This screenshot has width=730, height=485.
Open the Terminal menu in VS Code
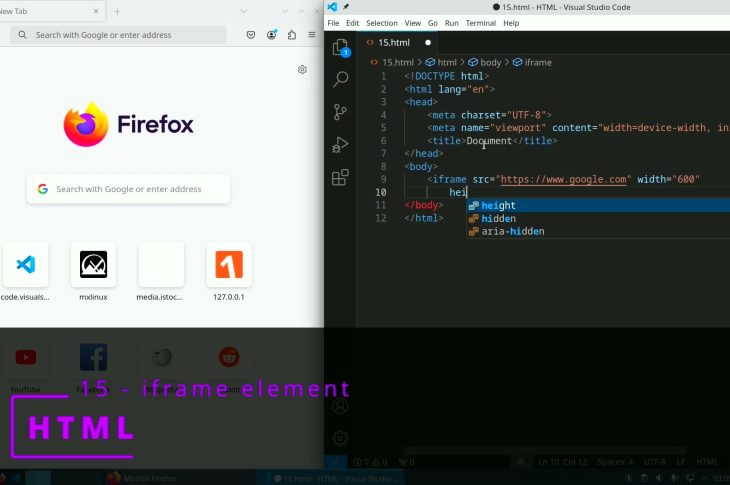click(480, 23)
